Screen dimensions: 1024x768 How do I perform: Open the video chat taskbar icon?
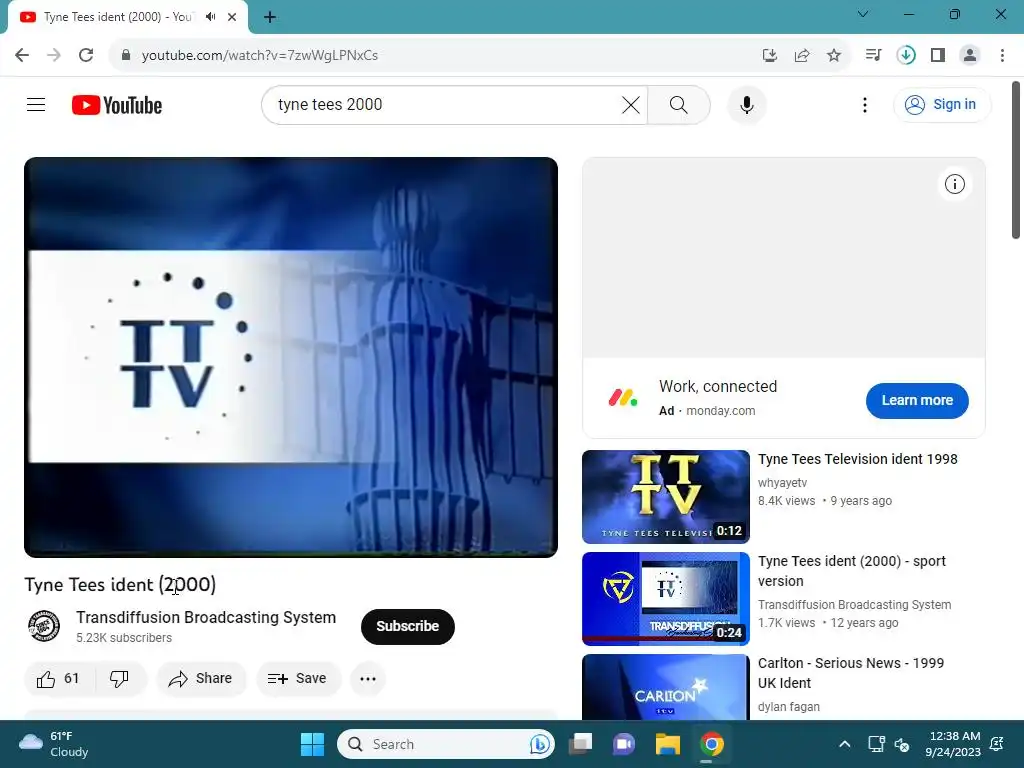point(624,744)
